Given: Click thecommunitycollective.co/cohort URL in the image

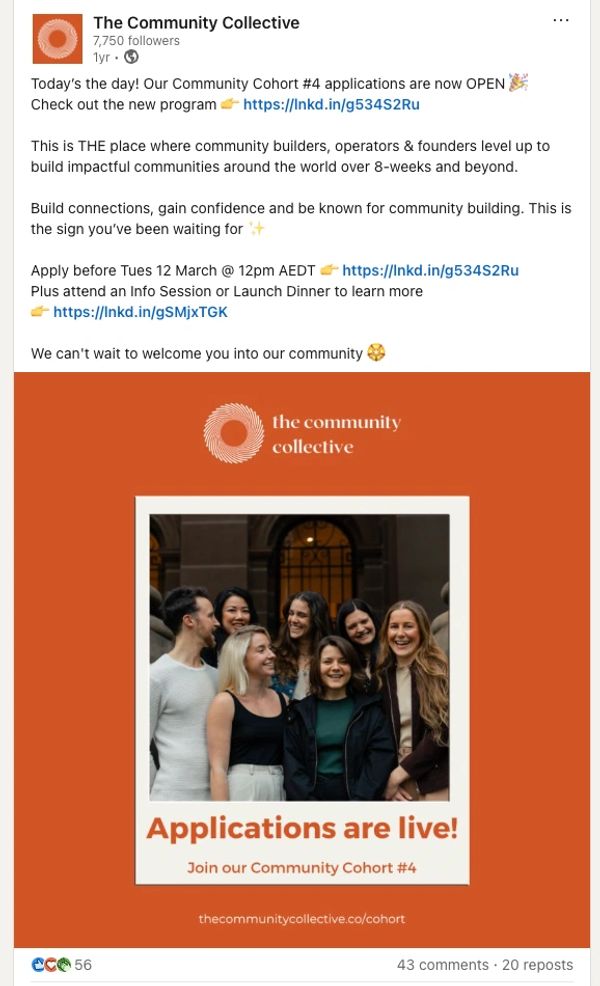Looking at the screenshot, I should click(x=301, y=918).
